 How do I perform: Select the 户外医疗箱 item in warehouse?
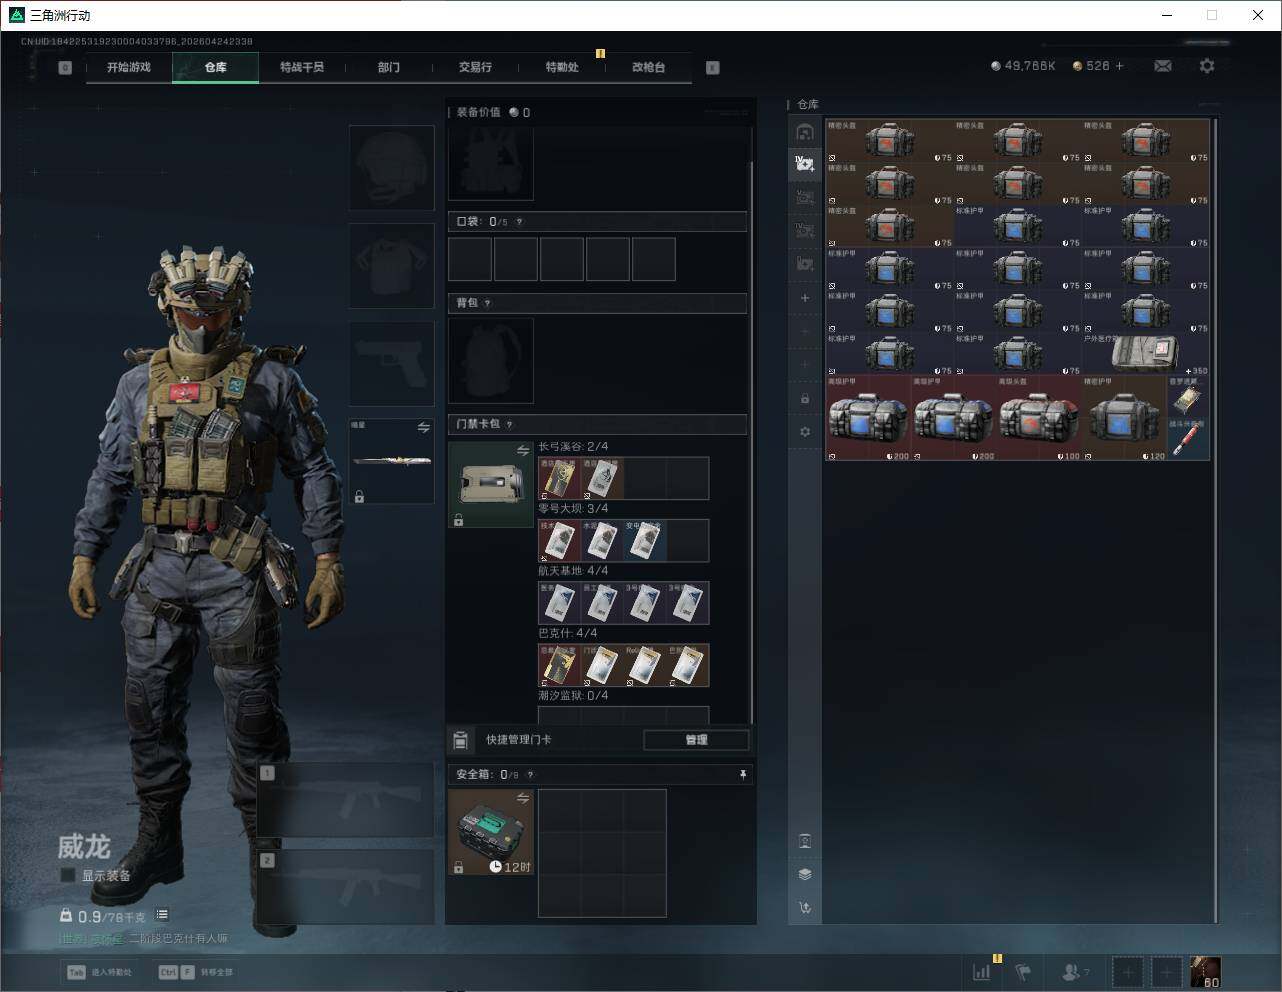1146,354
